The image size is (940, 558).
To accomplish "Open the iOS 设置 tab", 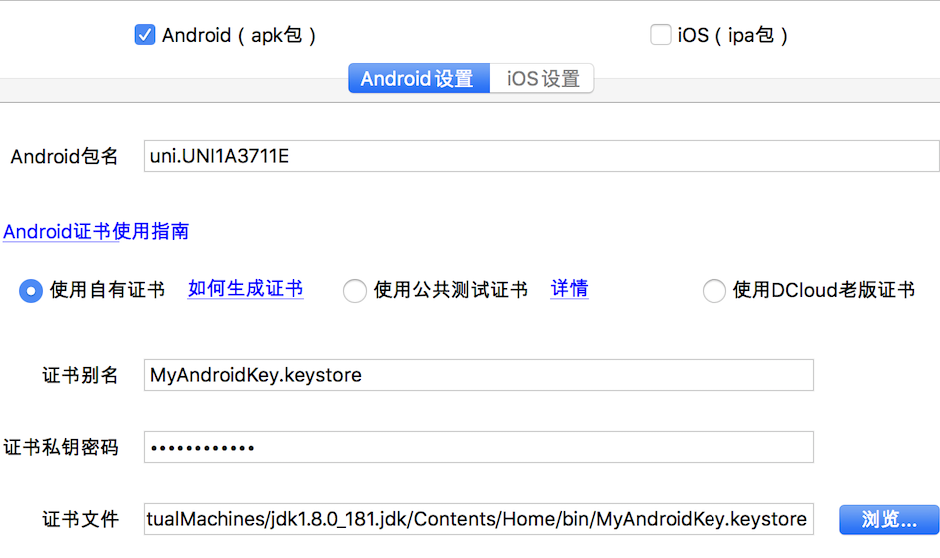I will pos(542,79).
